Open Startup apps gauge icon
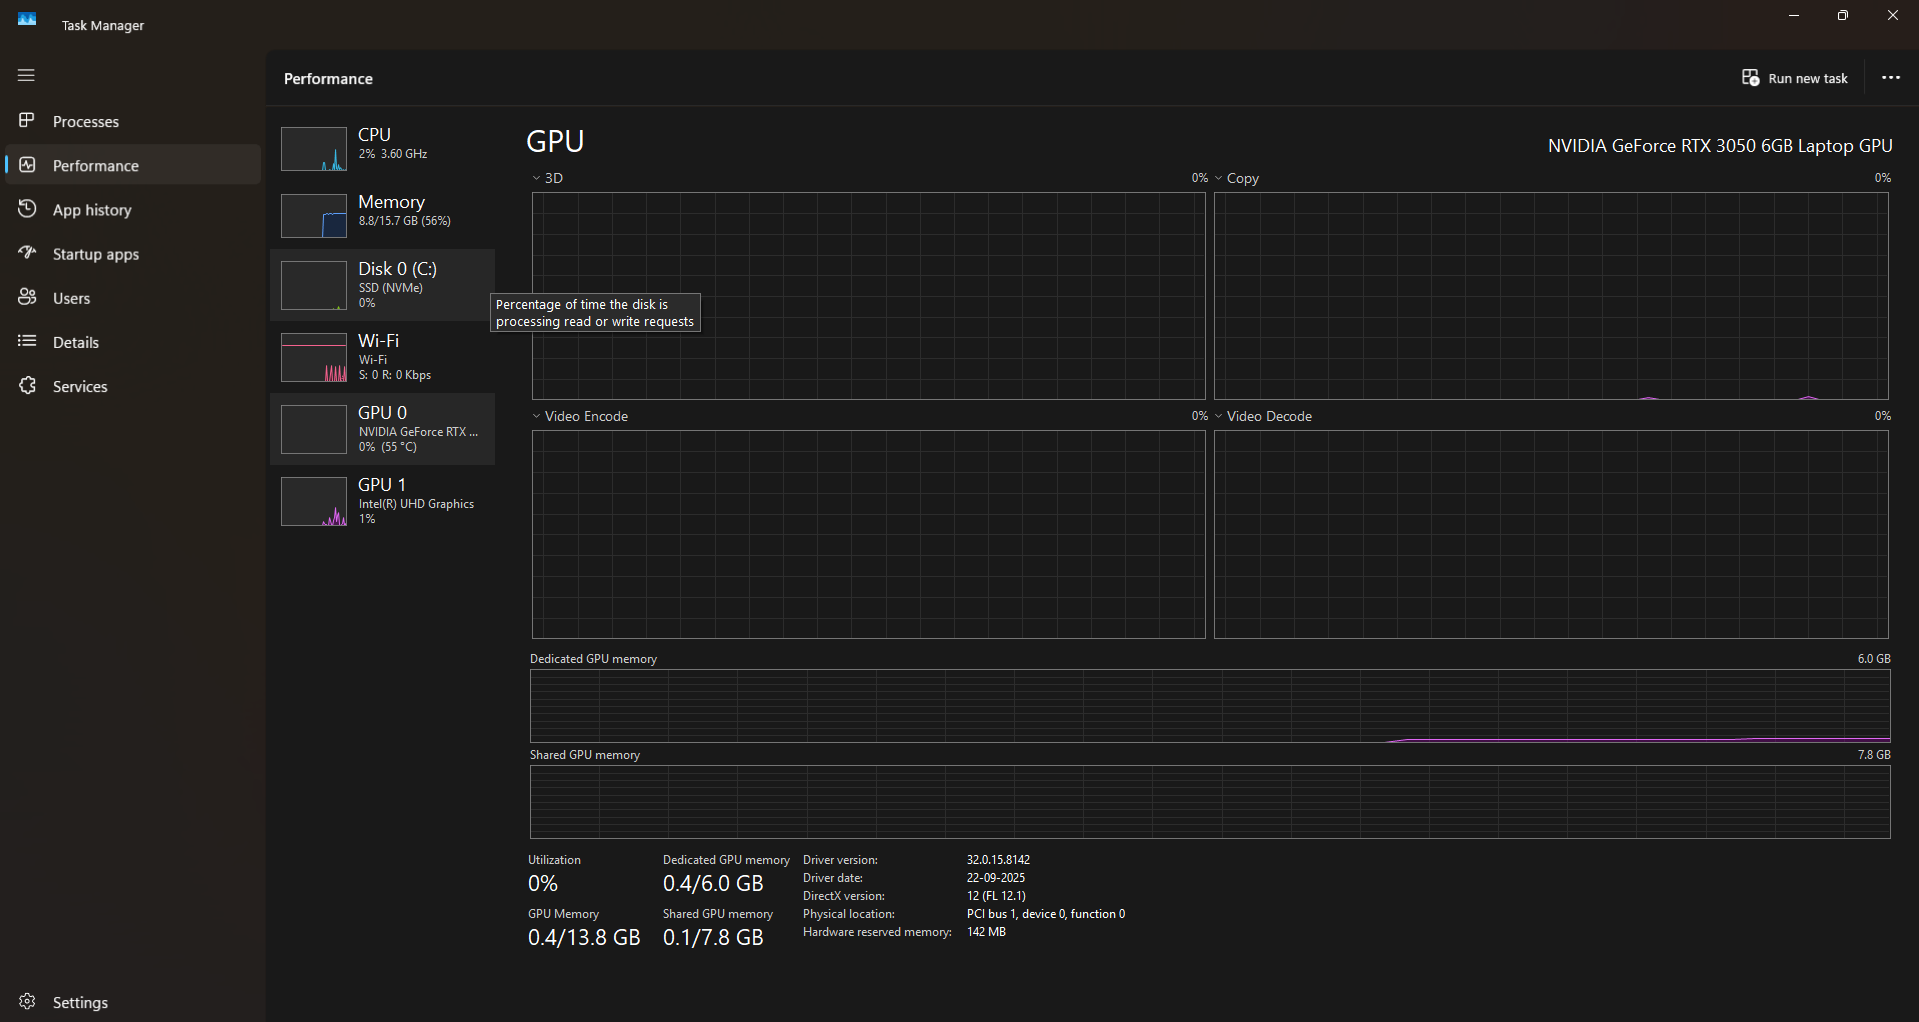Screen dimensions: 1919x1022 click(x=27, y=253)
